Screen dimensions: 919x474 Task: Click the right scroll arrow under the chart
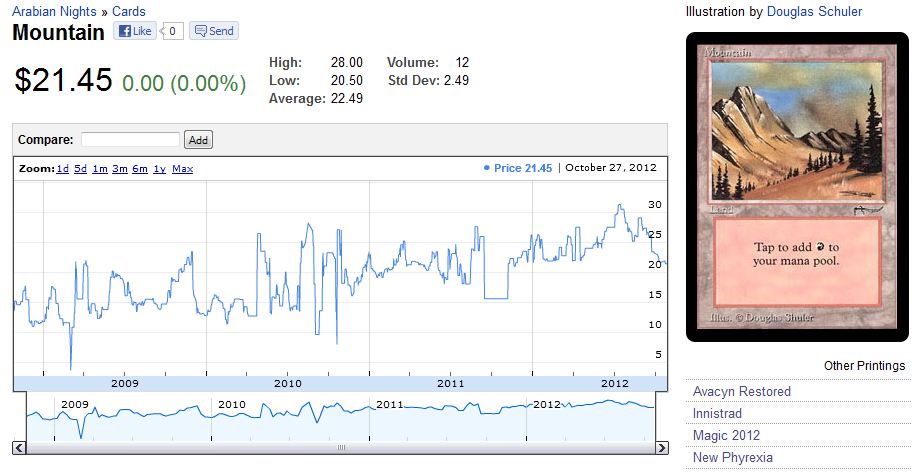click(x=661, y=447)
